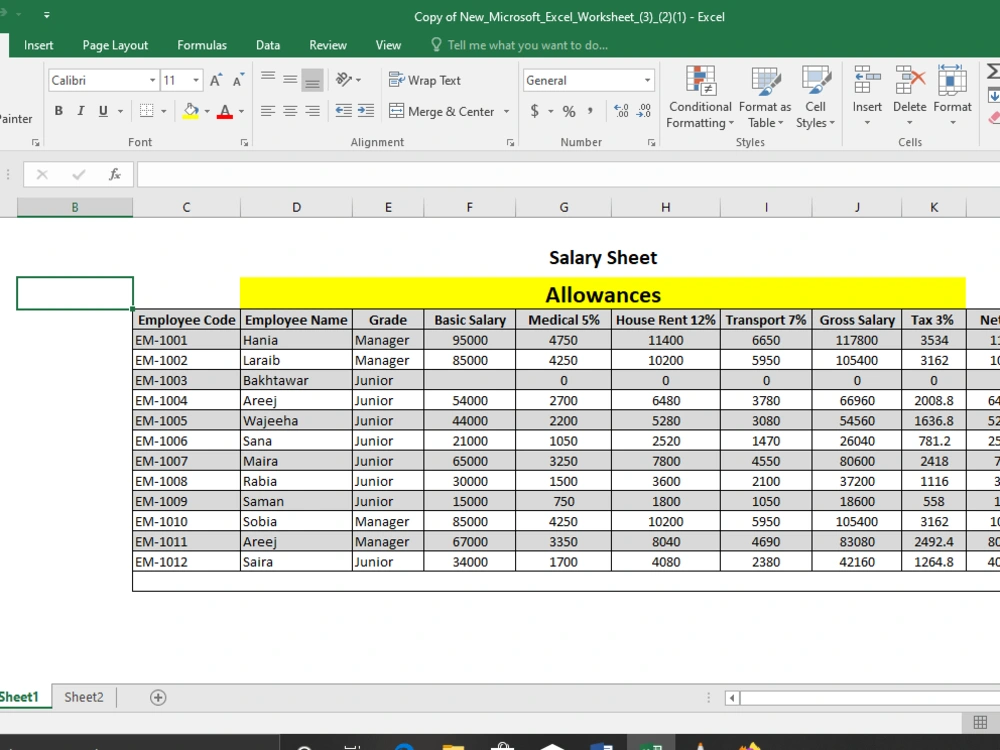Apply red Font Color
The width and height of the screenshot is (1000, 750).
(x=224, y=112)
